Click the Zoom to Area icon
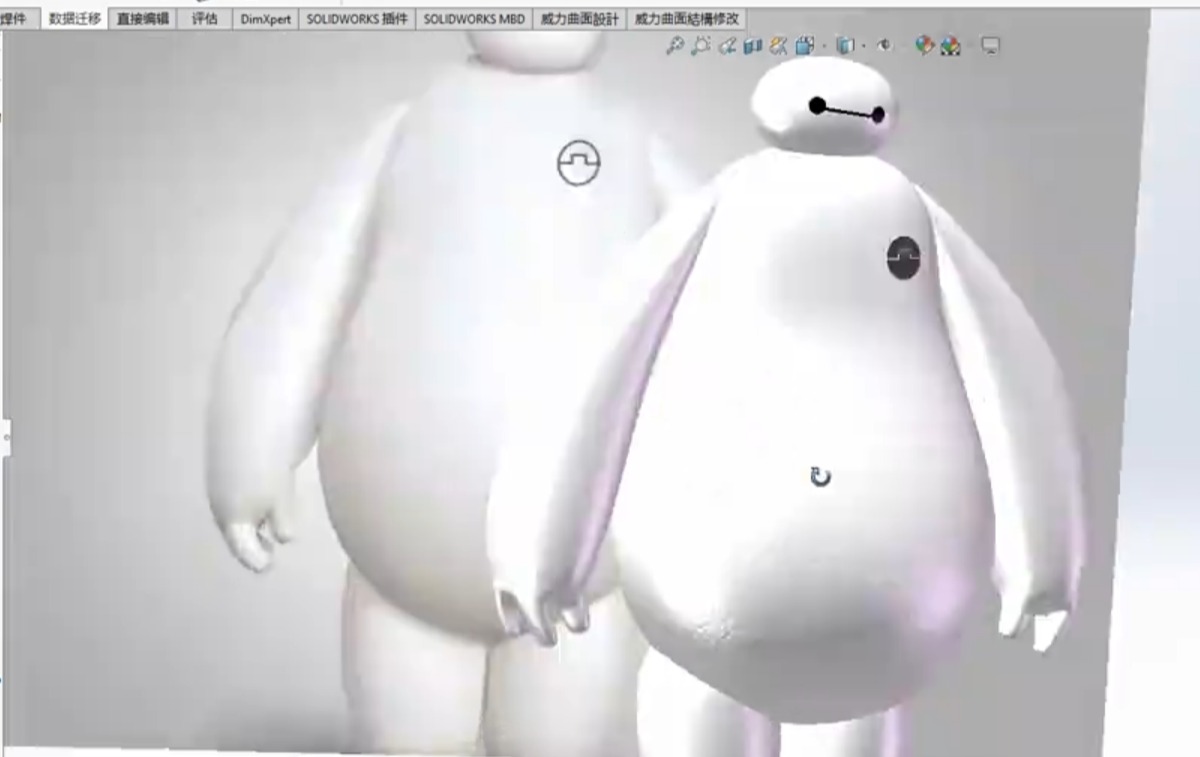The width and height of the screenshot is (1200, 757). coord(701,45)
